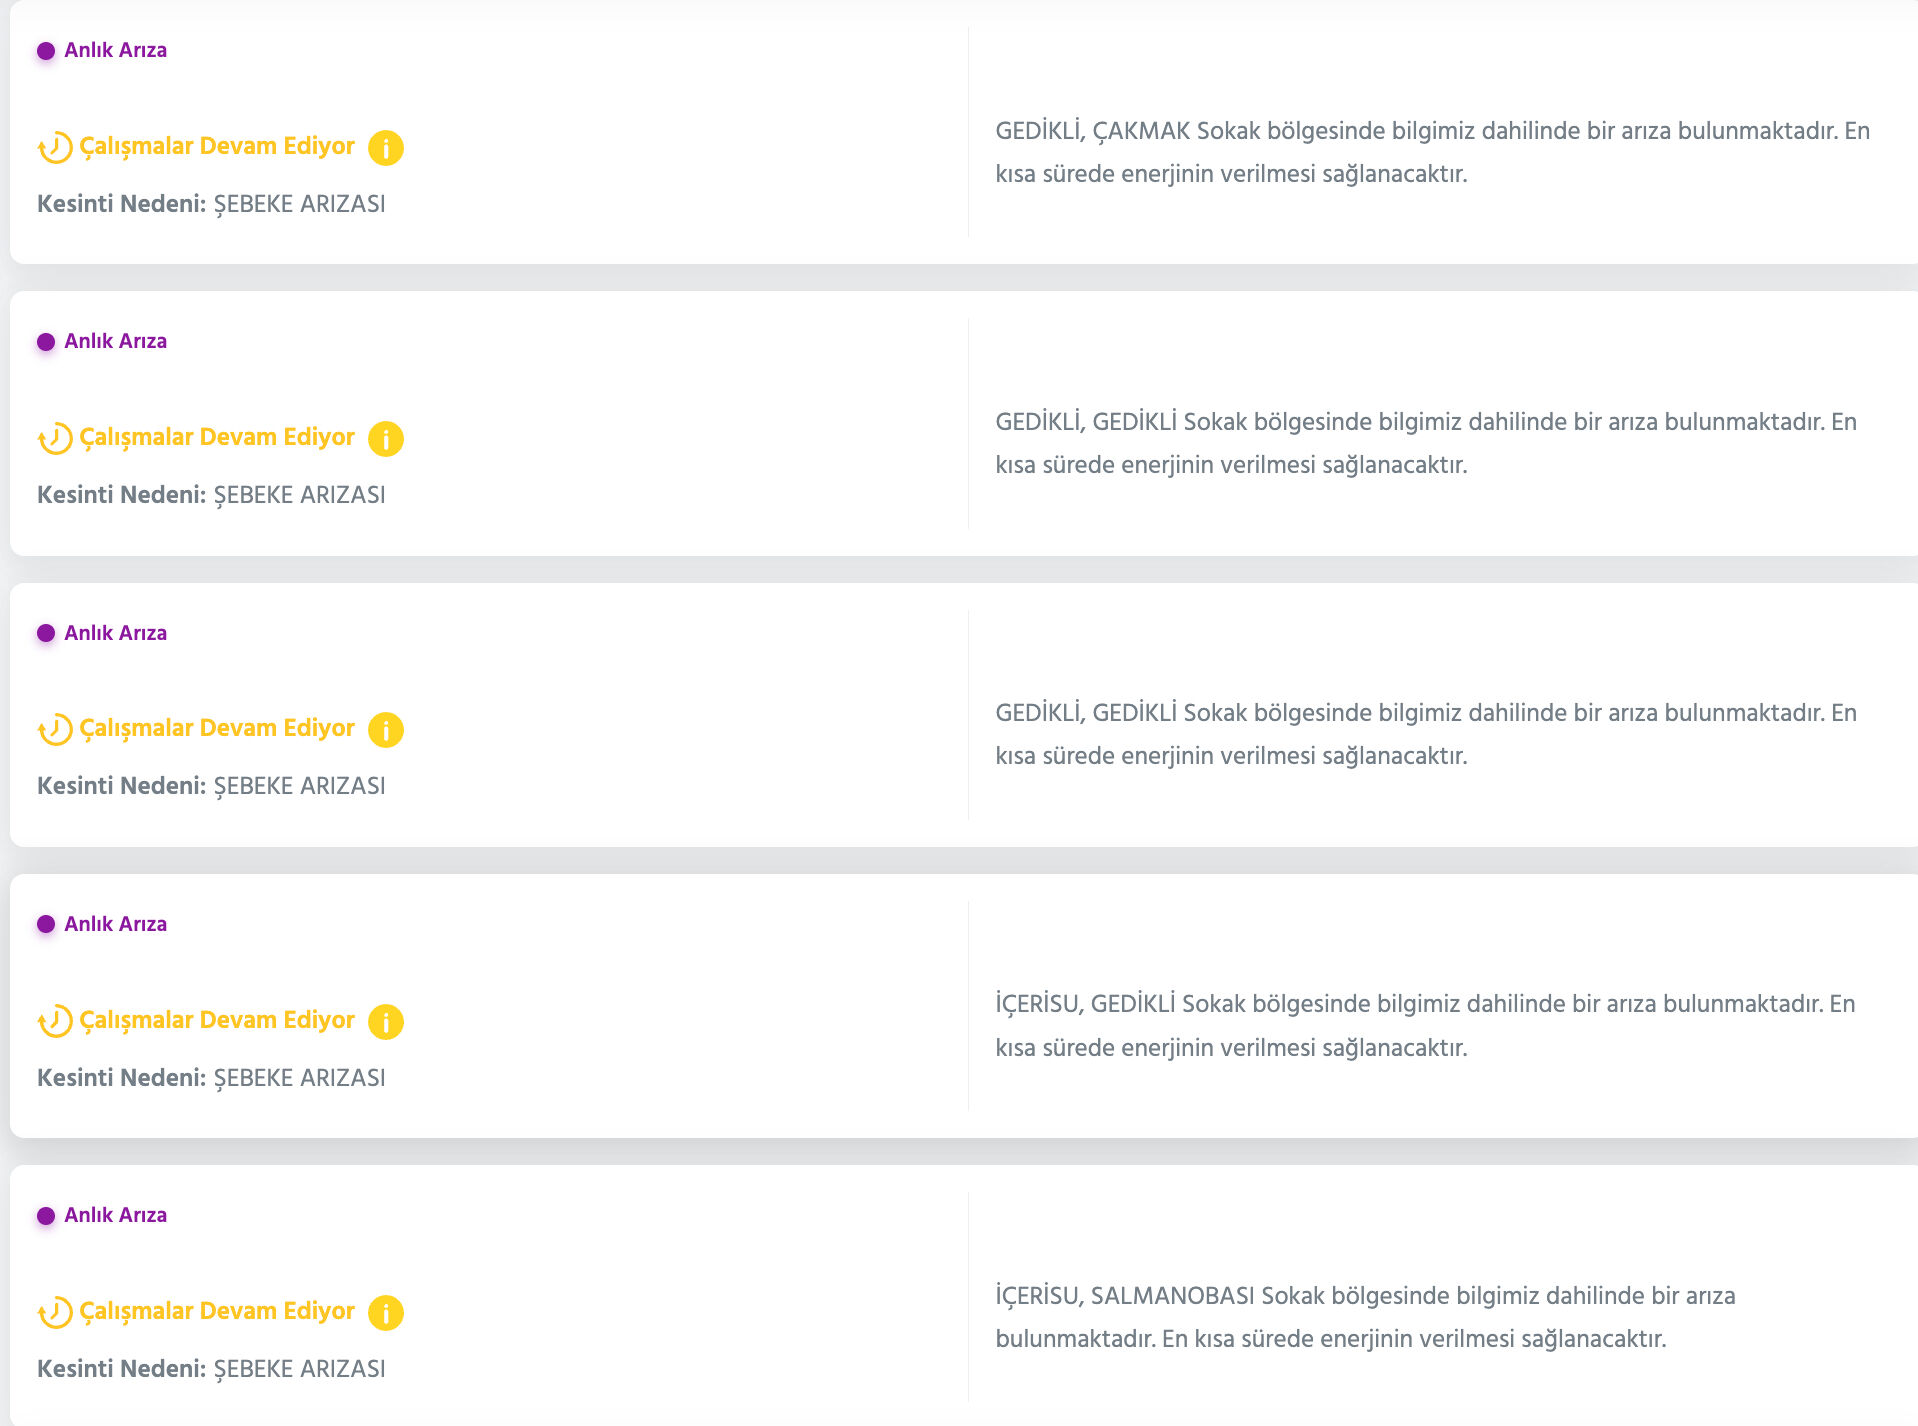Click 'Çalışmalar Devam Ediyor' in the third outage card
This screenshot has height=1426, width=1918.
click(217, 728)
